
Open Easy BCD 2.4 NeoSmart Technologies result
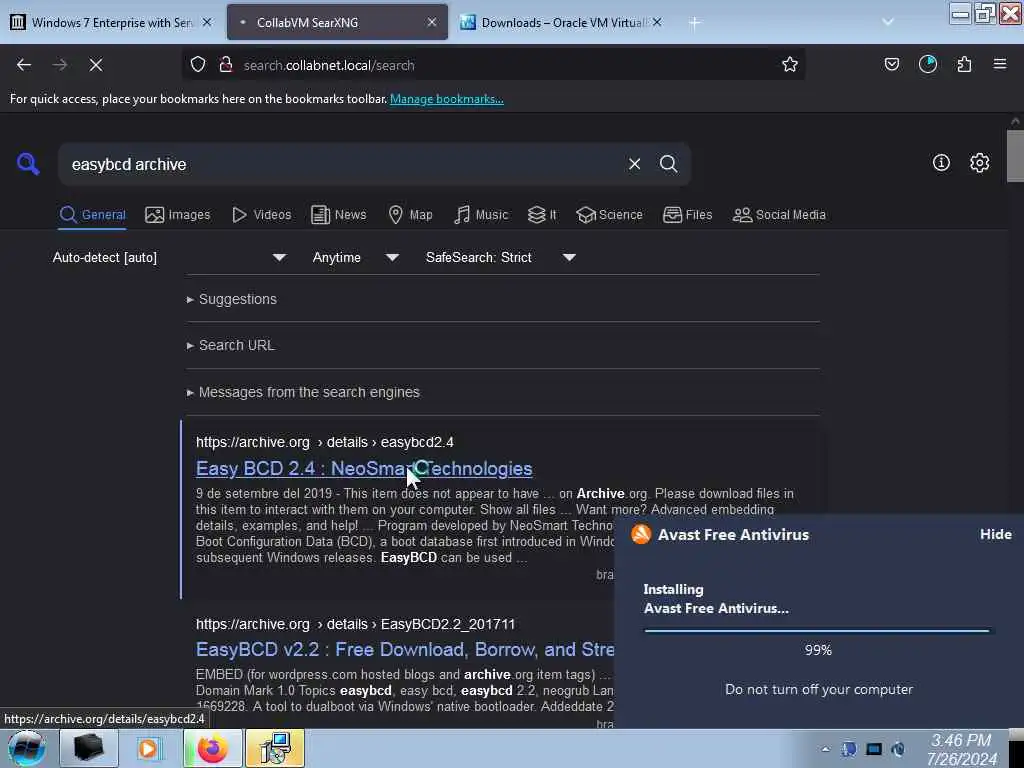[364, 469]
